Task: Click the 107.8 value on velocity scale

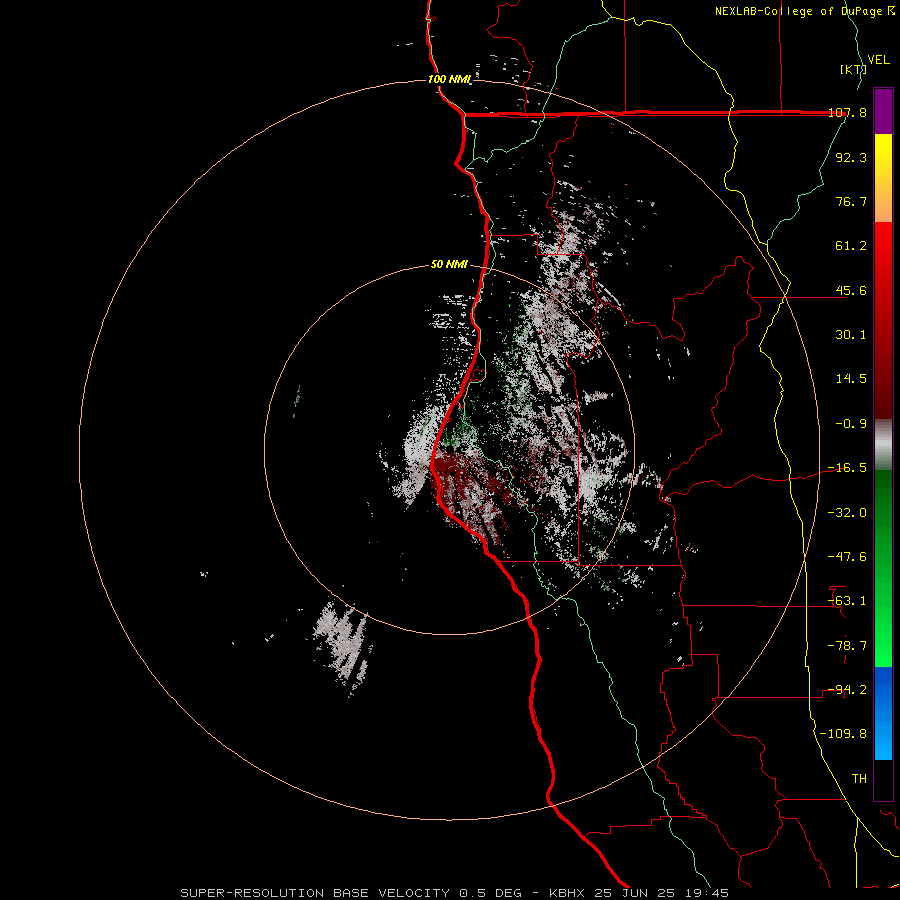Action: tap(848, 112)
